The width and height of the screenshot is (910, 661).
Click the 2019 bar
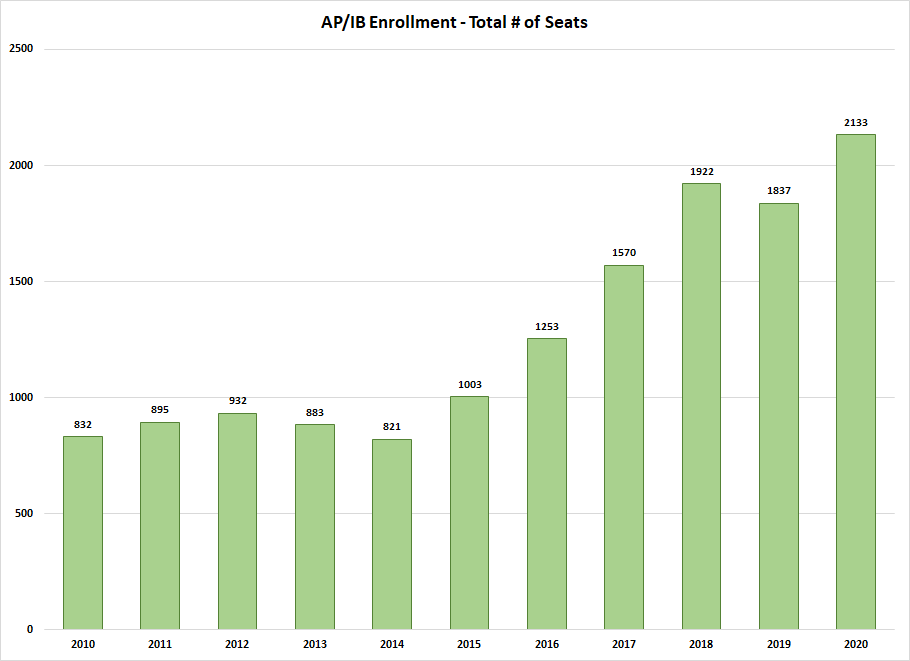[779, 416]
